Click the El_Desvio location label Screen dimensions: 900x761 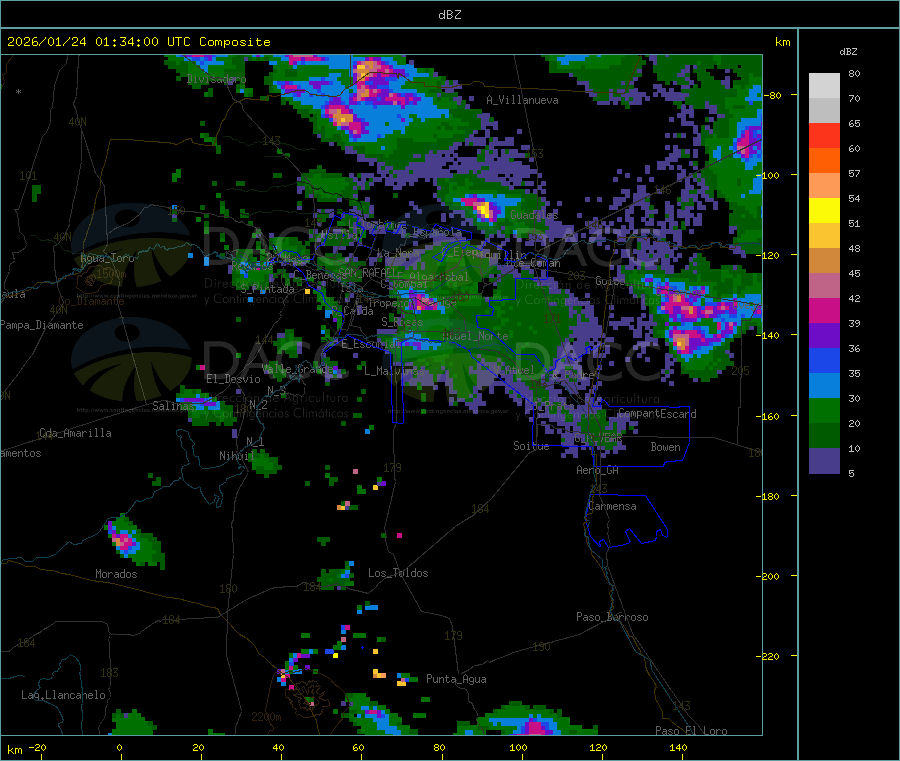point(233,379)
